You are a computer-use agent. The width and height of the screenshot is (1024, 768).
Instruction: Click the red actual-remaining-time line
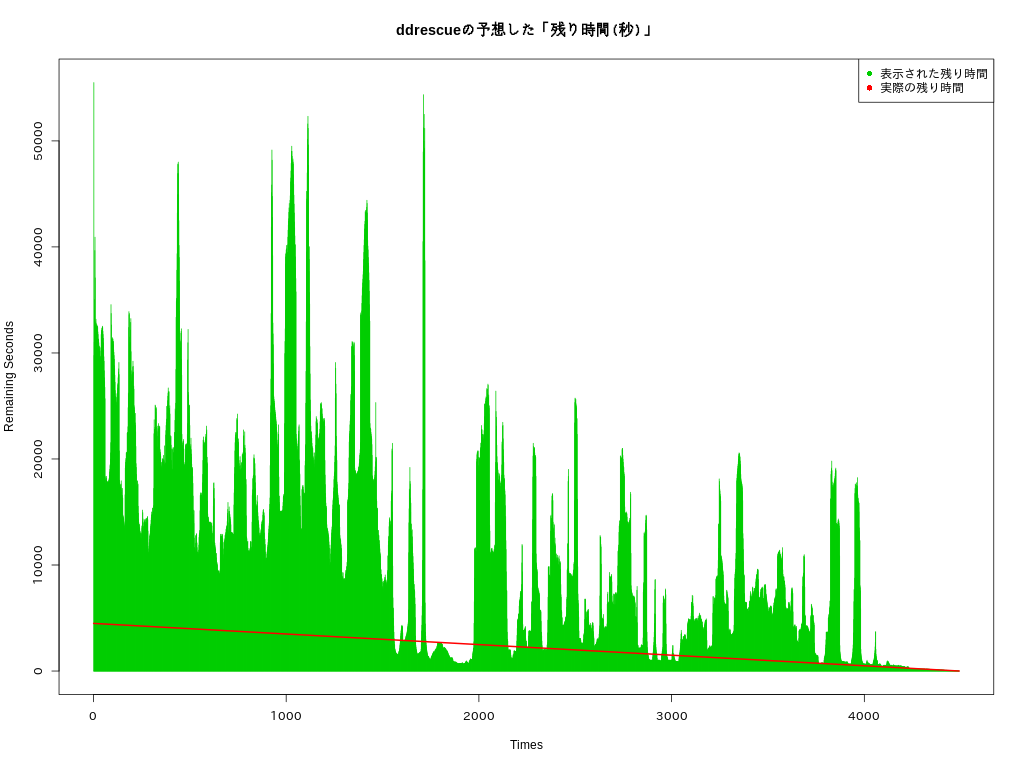[x=526, y=647]
